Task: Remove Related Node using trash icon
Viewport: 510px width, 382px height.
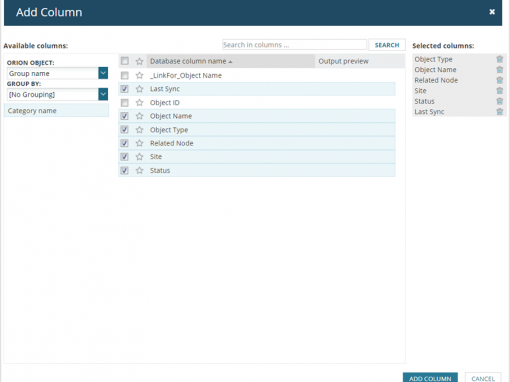Action: [x=499, y=80]
